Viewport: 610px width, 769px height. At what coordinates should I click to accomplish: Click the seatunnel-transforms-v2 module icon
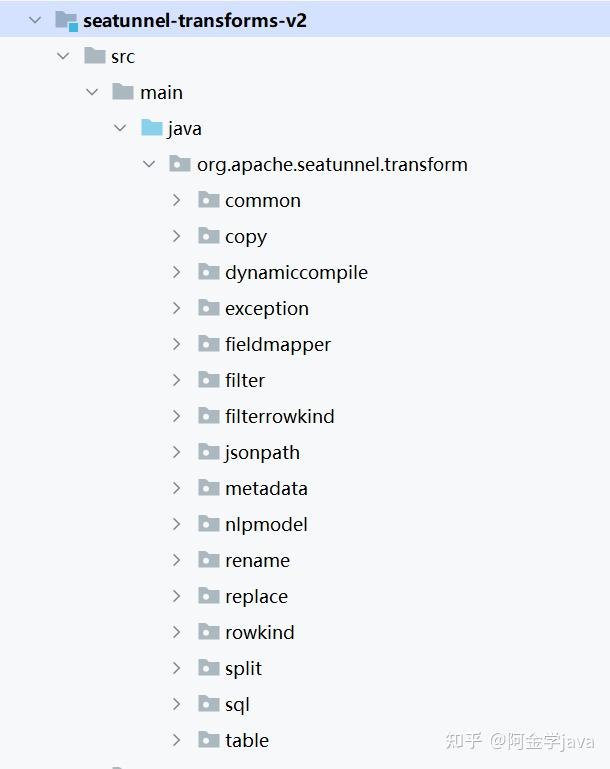point(66,20)
